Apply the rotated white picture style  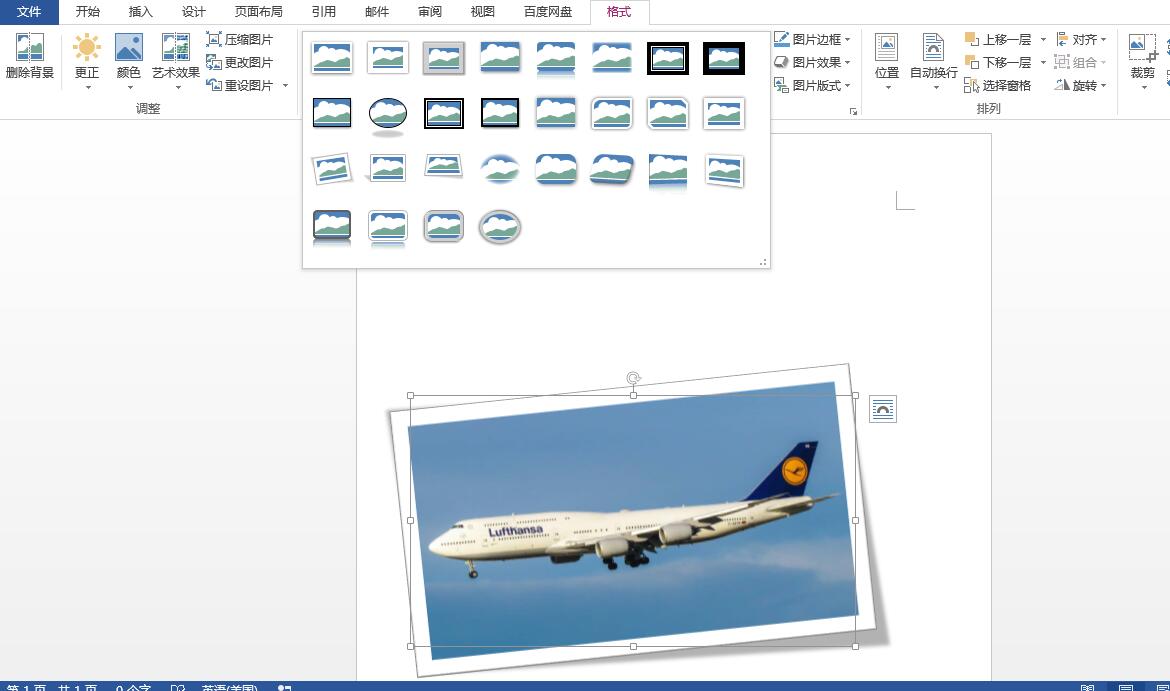332,170
